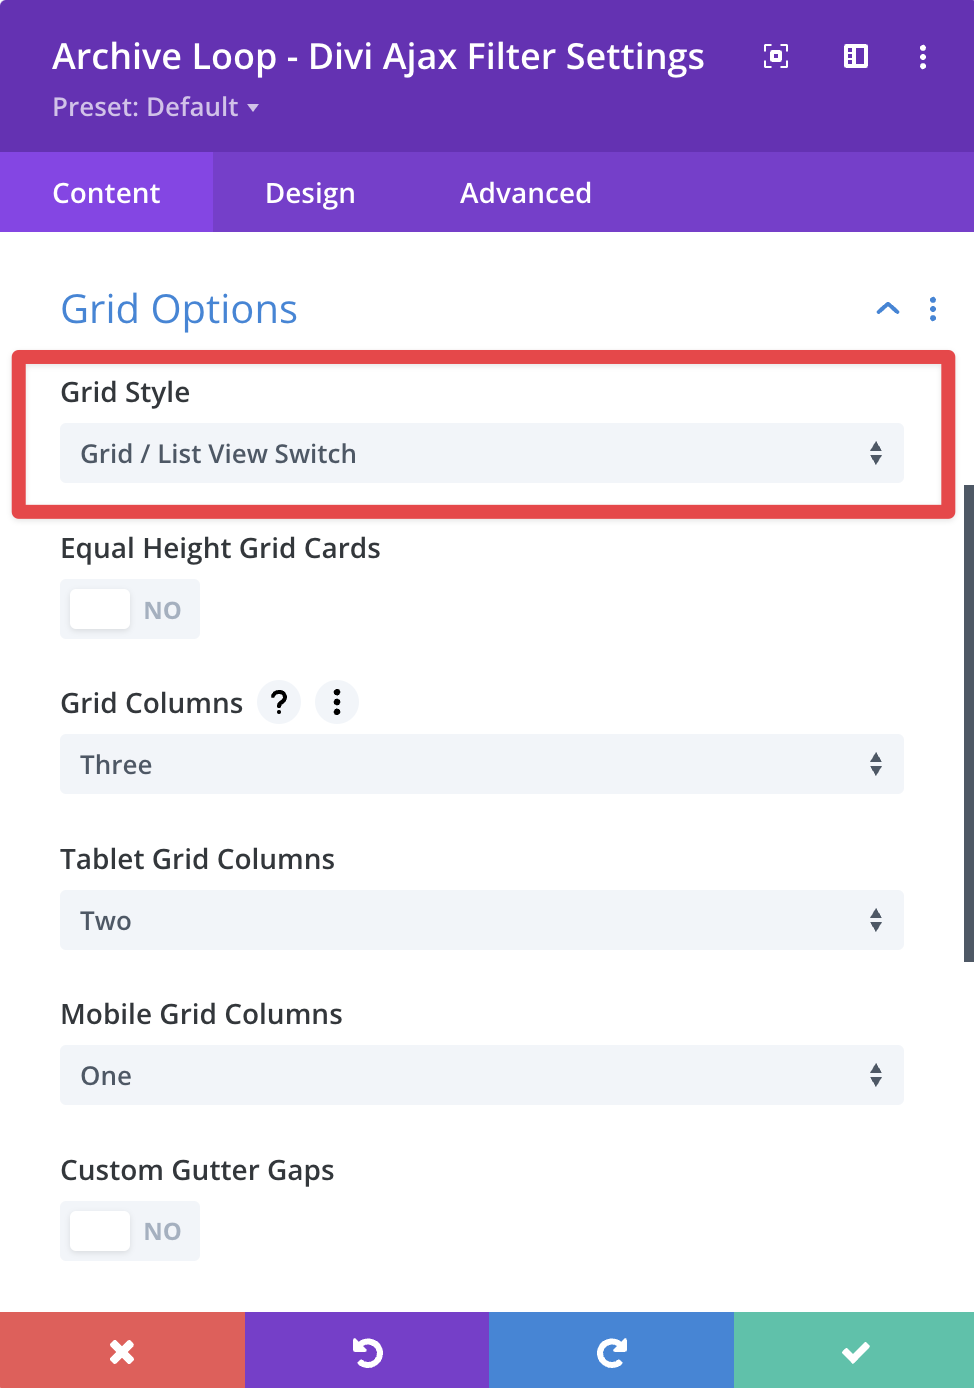The height and width of the screenshot is (1388, 974).
Task: Open the Preset: Default selector
Action: point(155,107)
